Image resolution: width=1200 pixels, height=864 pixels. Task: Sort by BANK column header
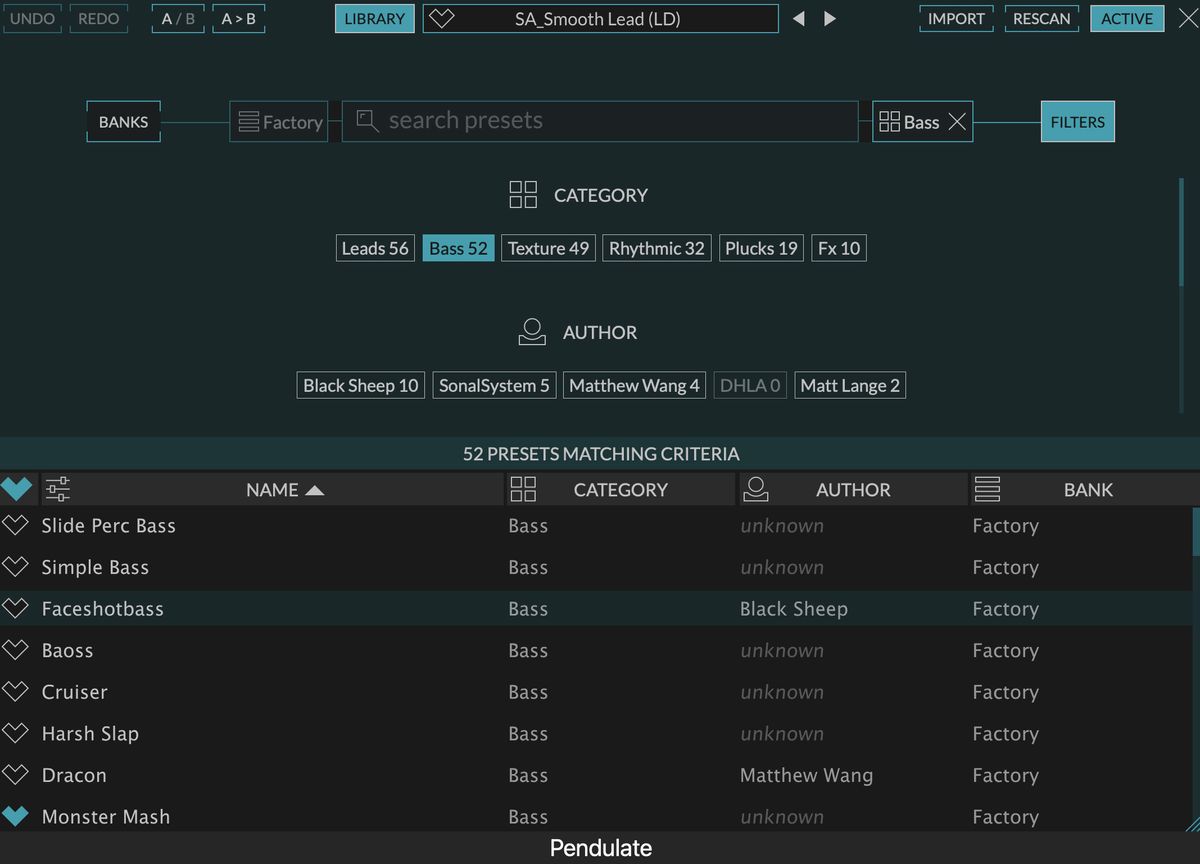(x=1084, y=489)
